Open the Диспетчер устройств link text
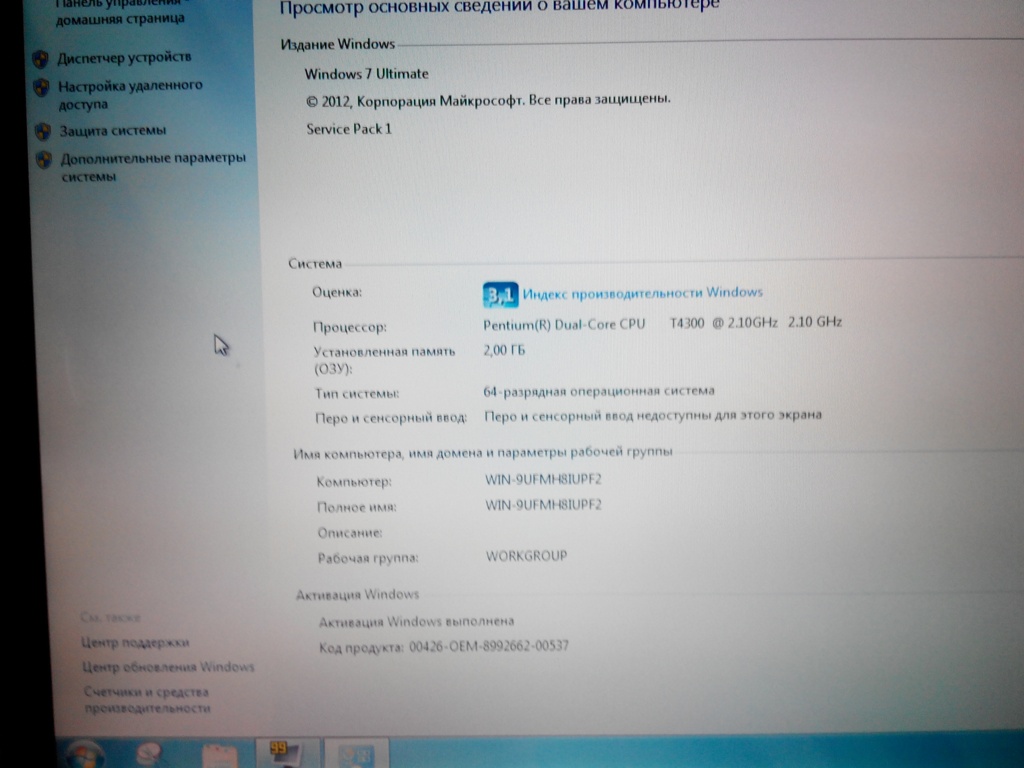Image resolution: width=1024 pixels, height=768 pixels. [x=125, y=58]
